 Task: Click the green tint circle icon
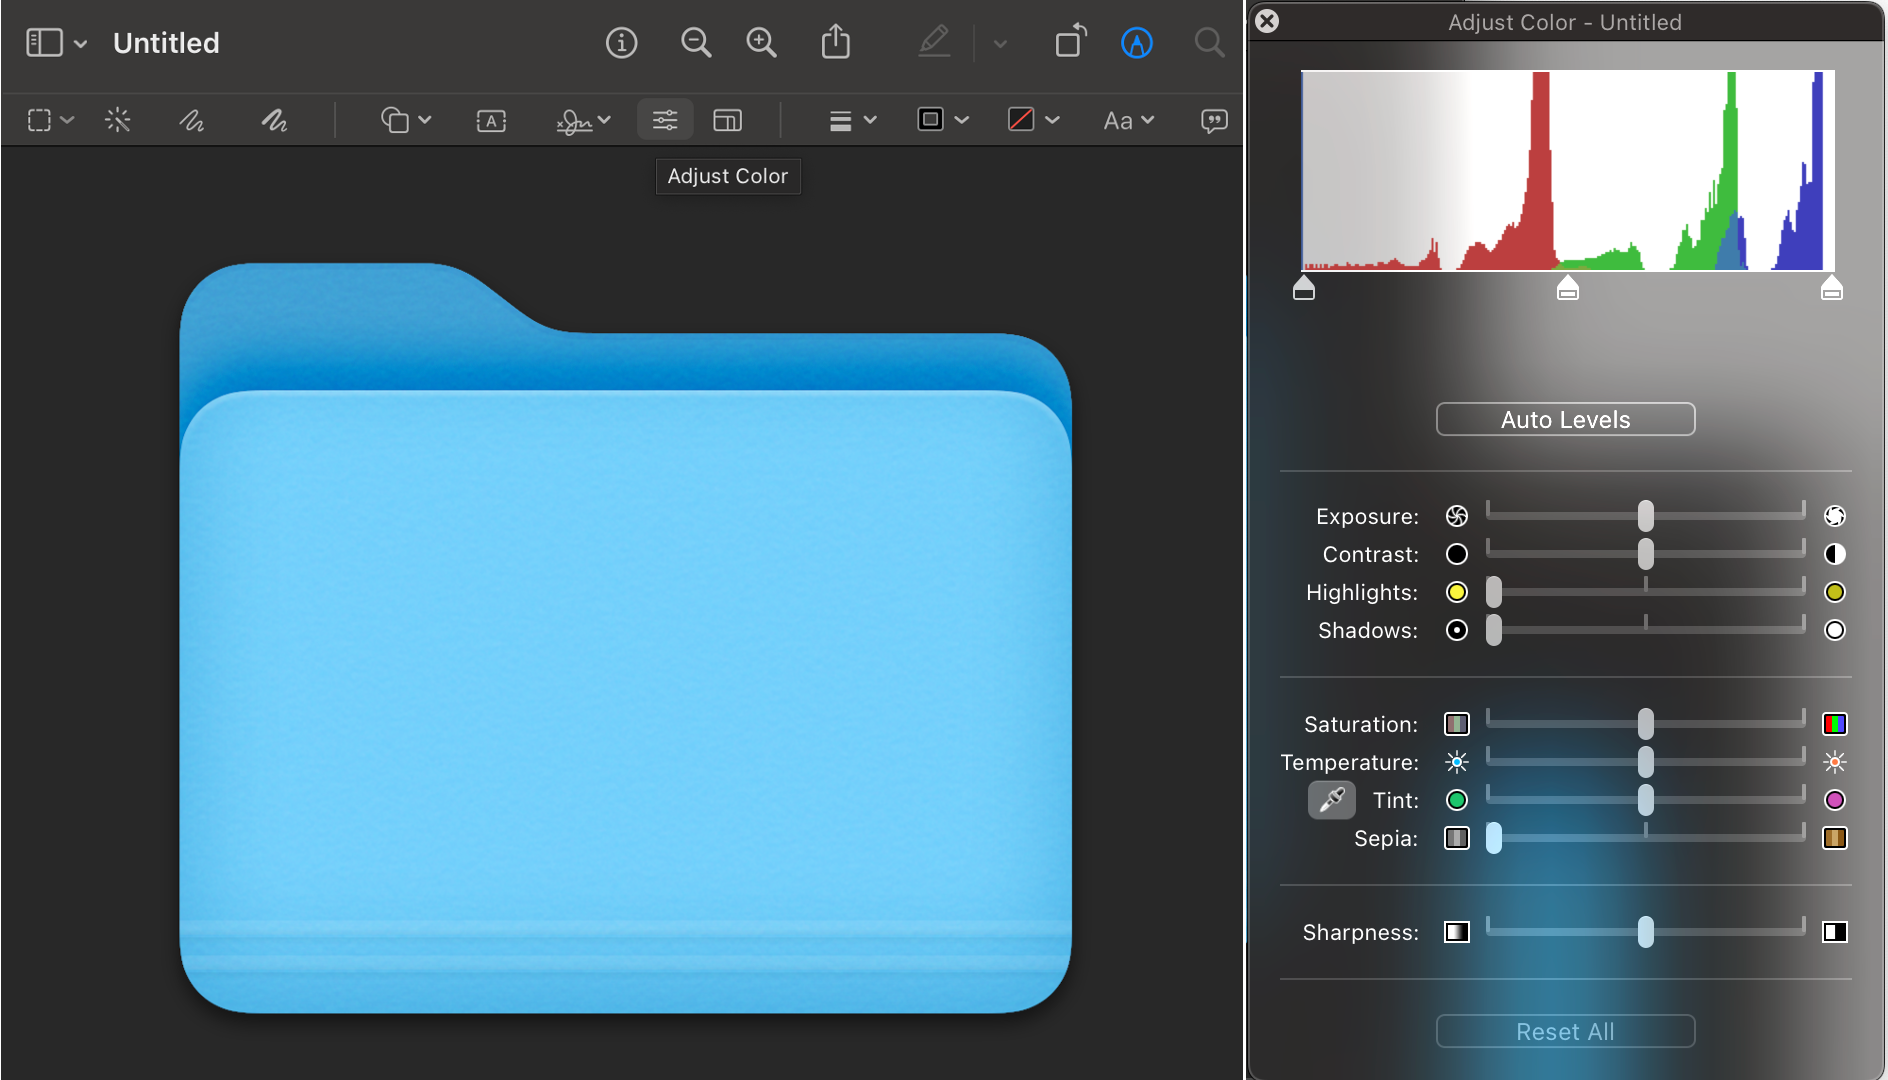(x=1457, y=800)
